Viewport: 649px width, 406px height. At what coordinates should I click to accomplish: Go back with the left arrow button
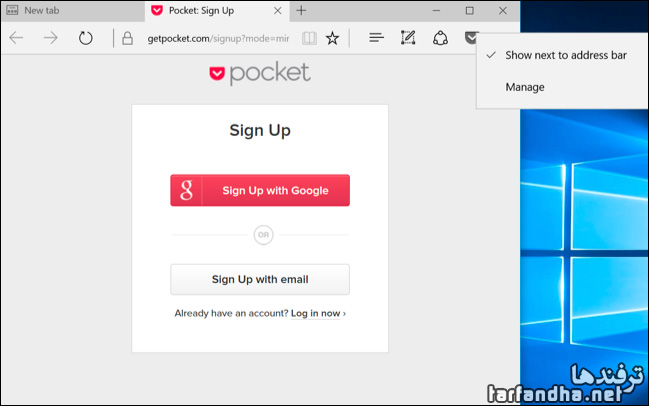pos(17,38)
